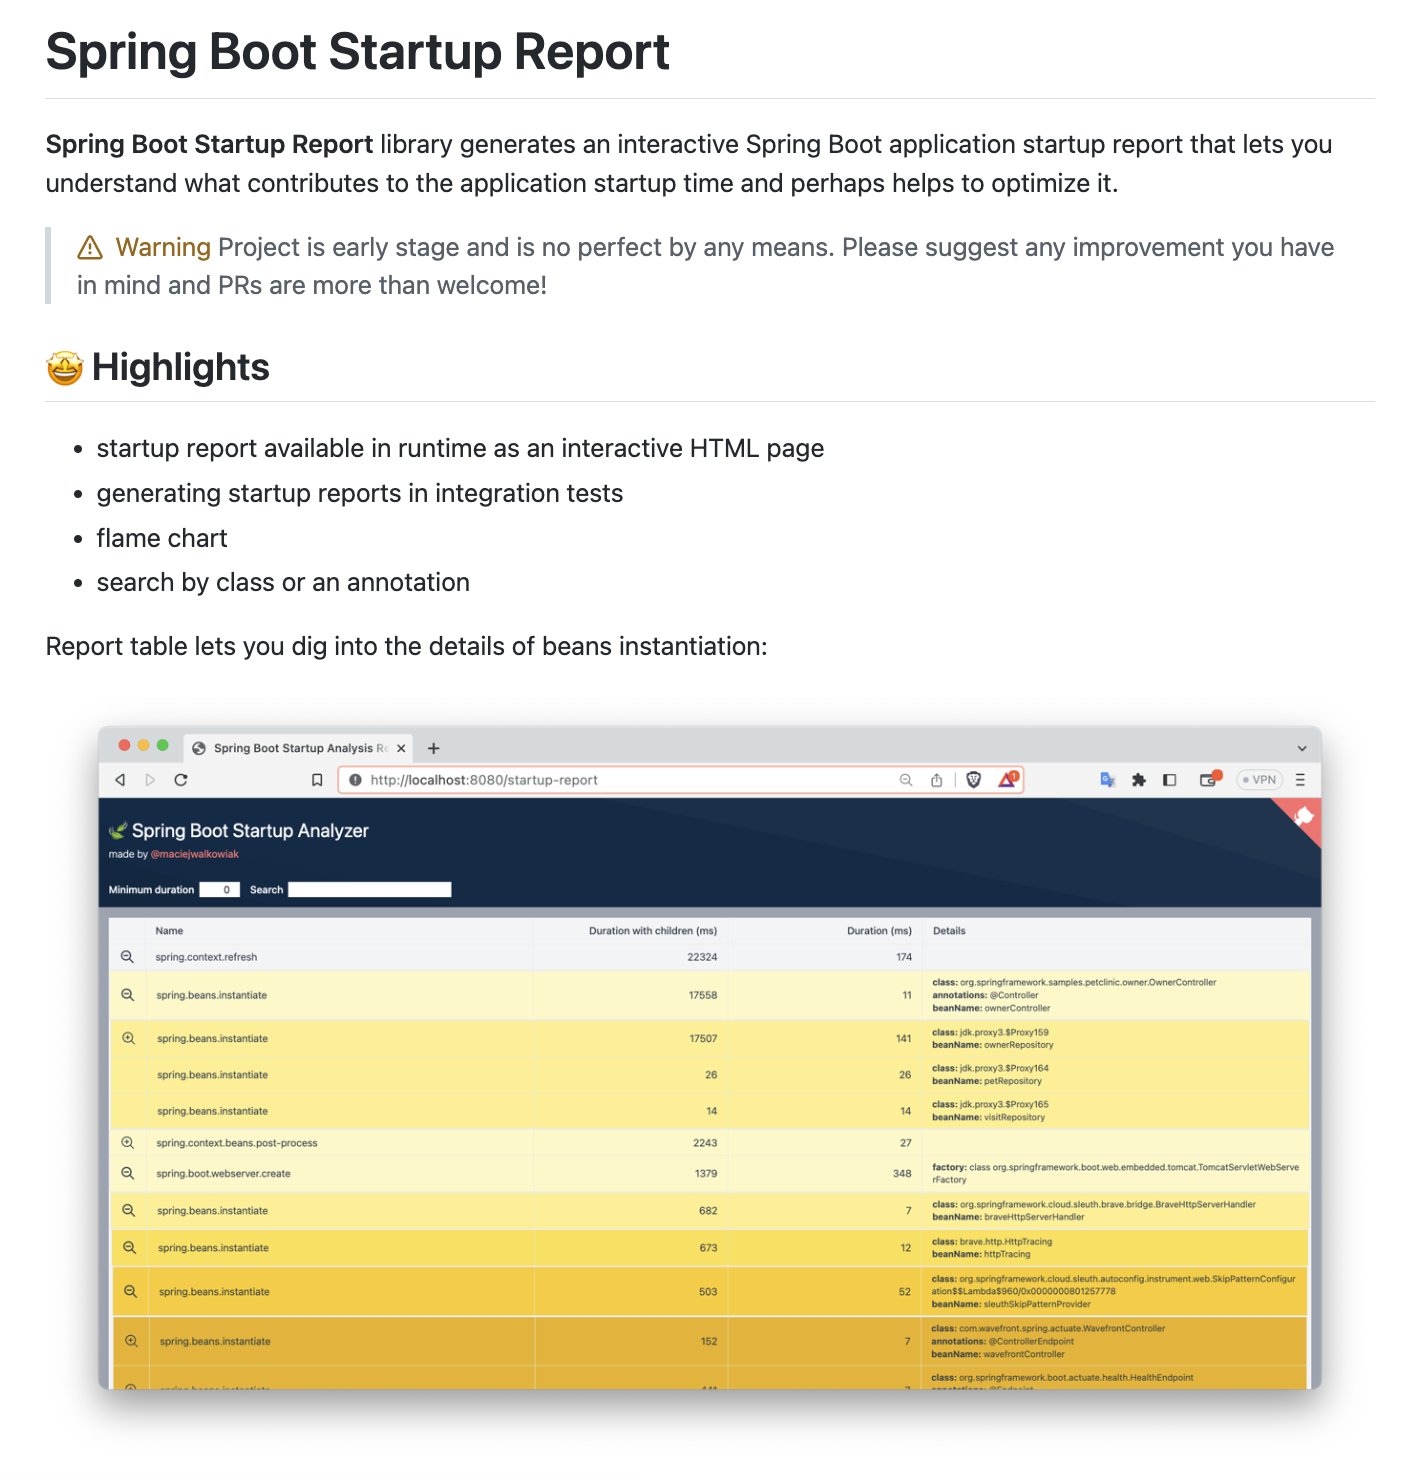Image resolution: width=1410 pixels, height=1476 pixels.
Task: Click the Spring Boot Startup Analyzer title
Action: click(250, 830)
